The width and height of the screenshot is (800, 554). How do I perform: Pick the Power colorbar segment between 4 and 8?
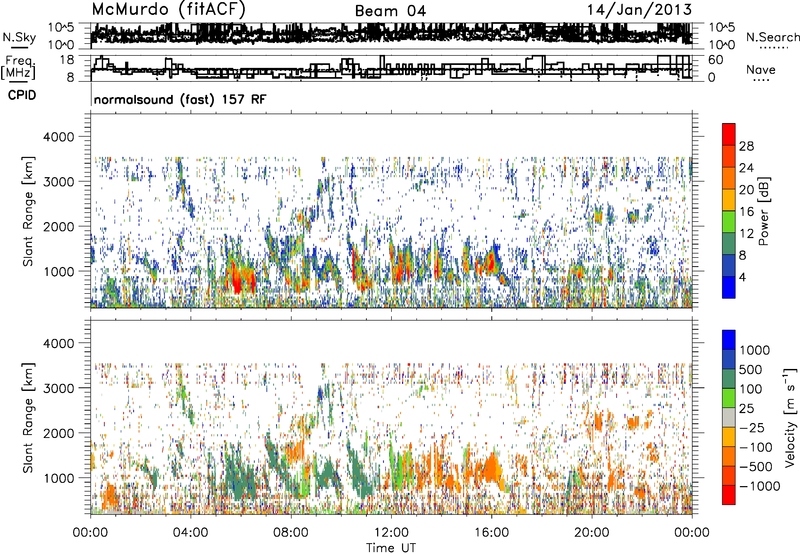(729, 265)
